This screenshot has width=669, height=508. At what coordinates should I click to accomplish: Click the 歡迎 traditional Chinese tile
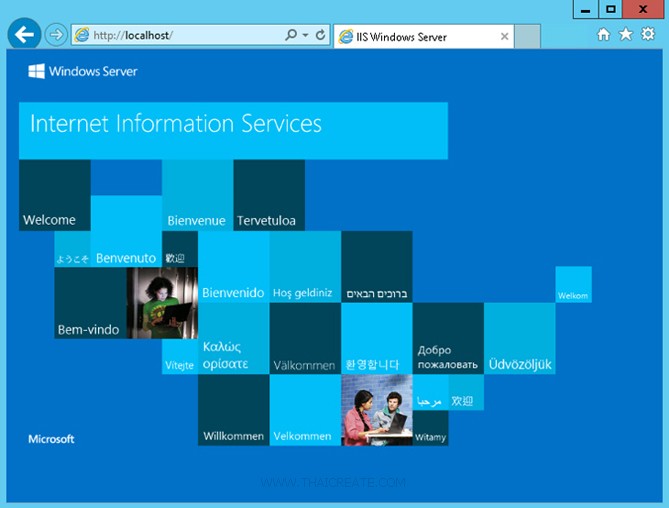click(180, 249)
